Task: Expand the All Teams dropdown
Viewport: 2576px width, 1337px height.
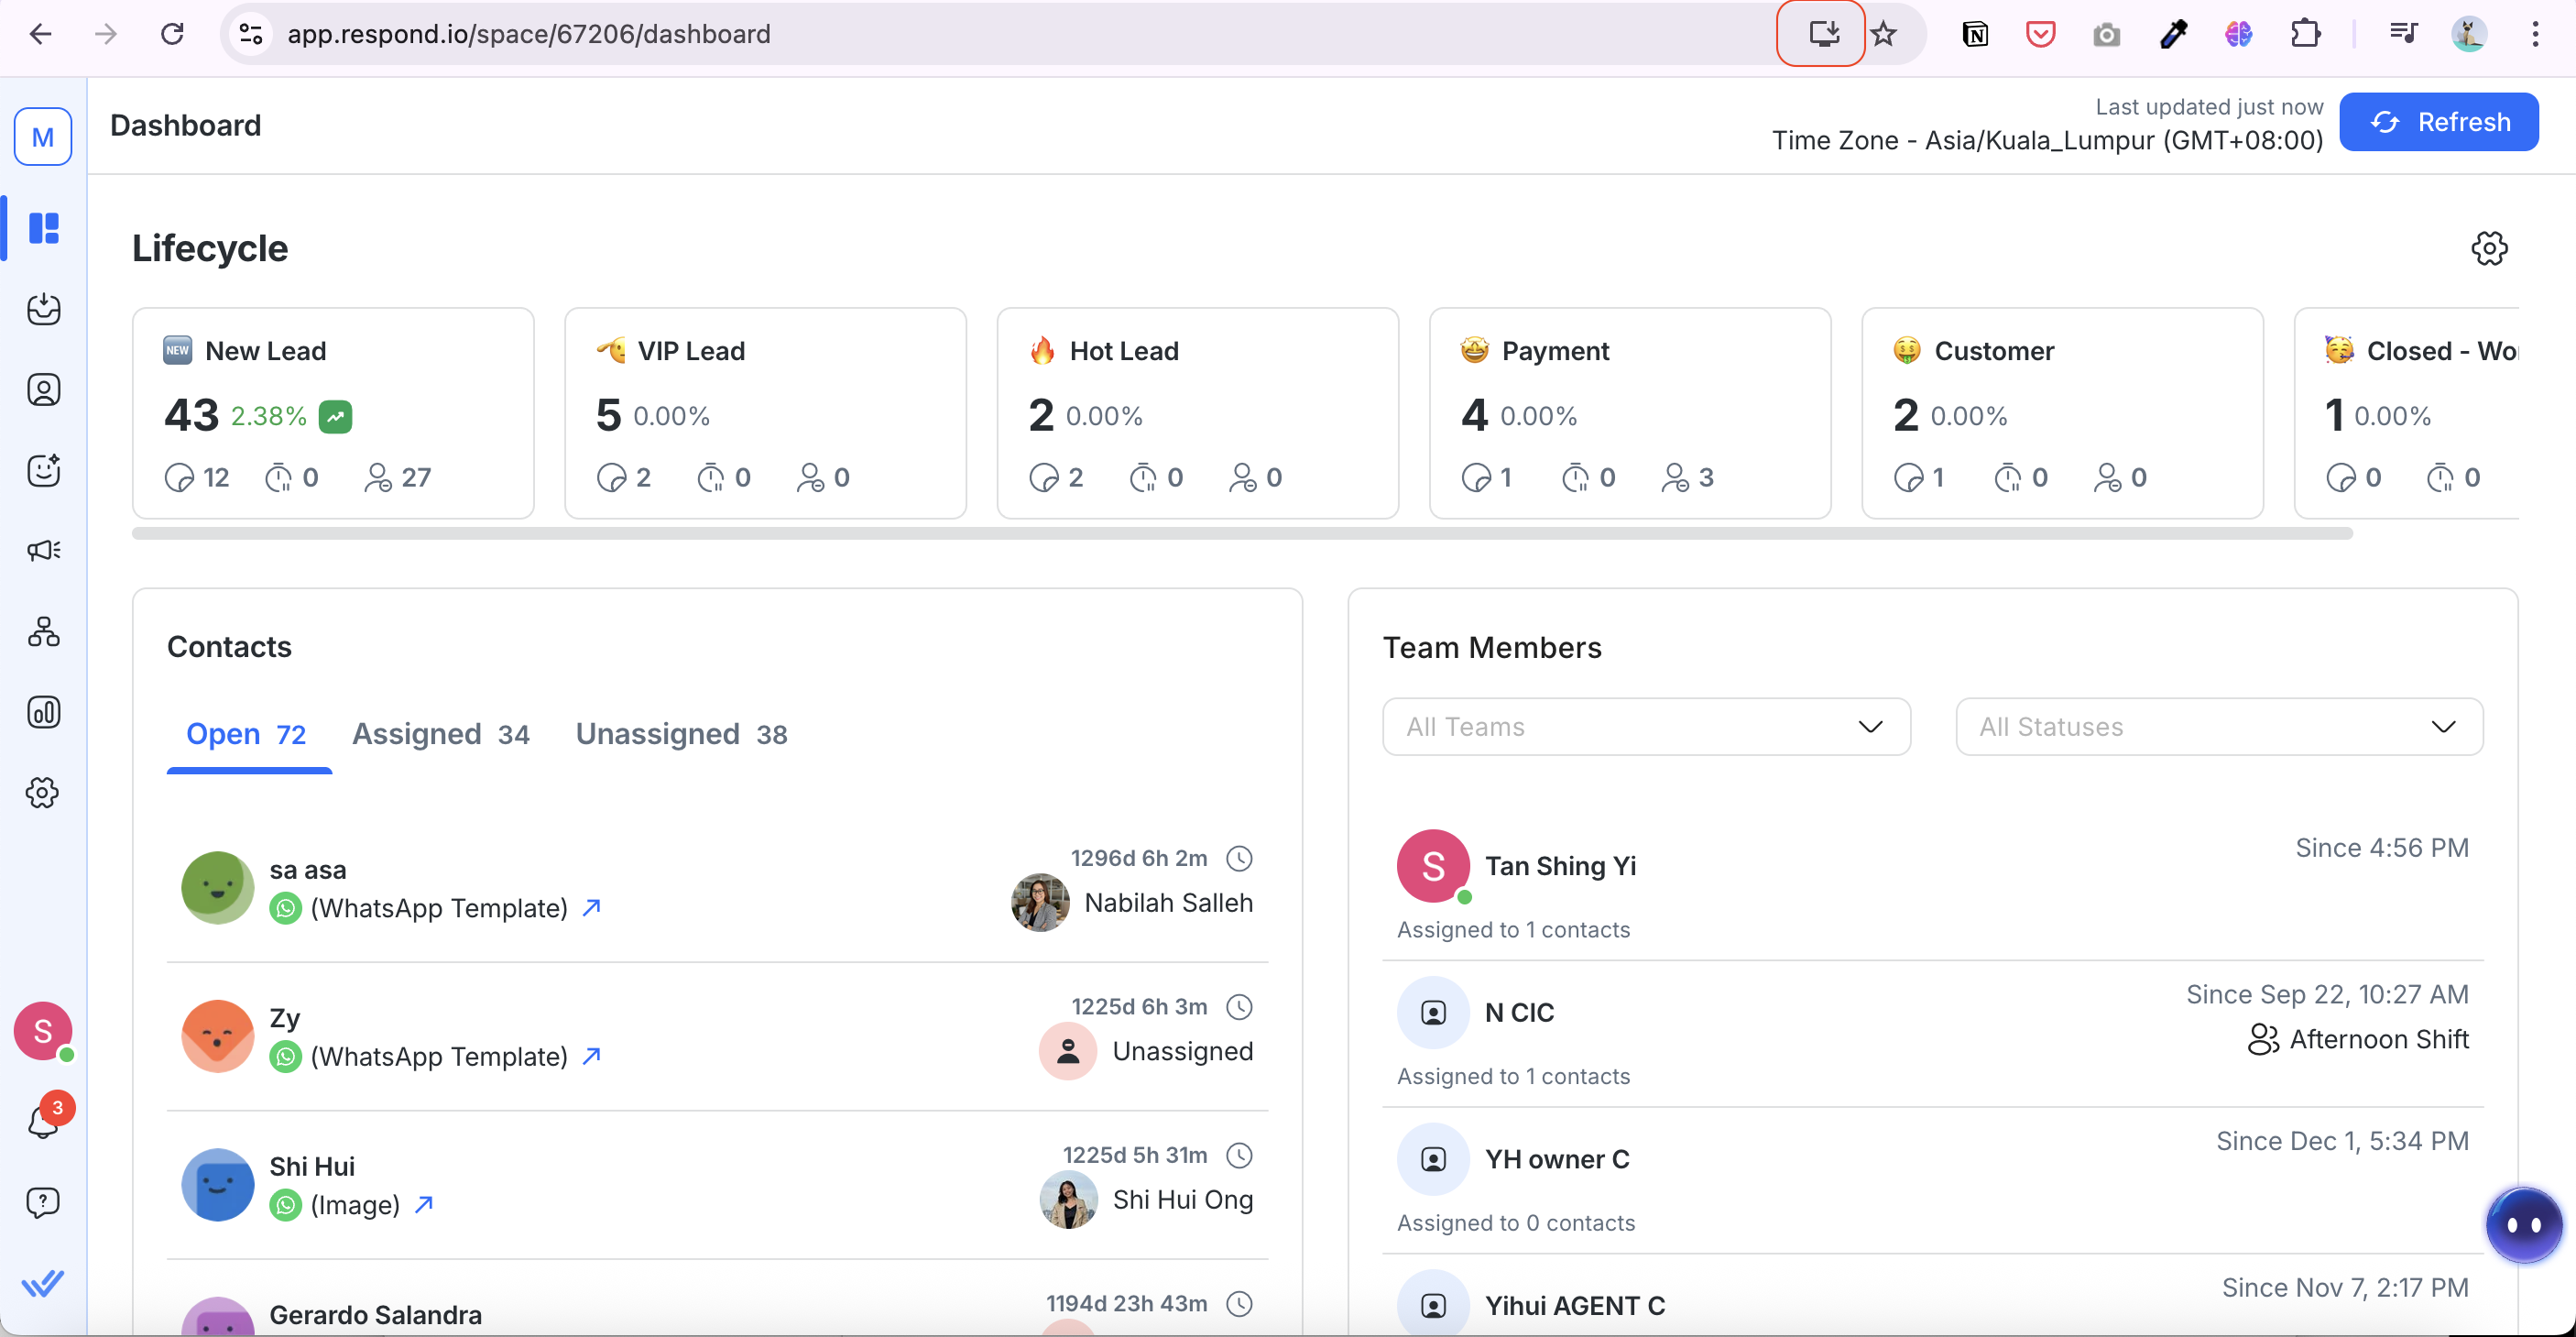Action: tap(1646, 727)
